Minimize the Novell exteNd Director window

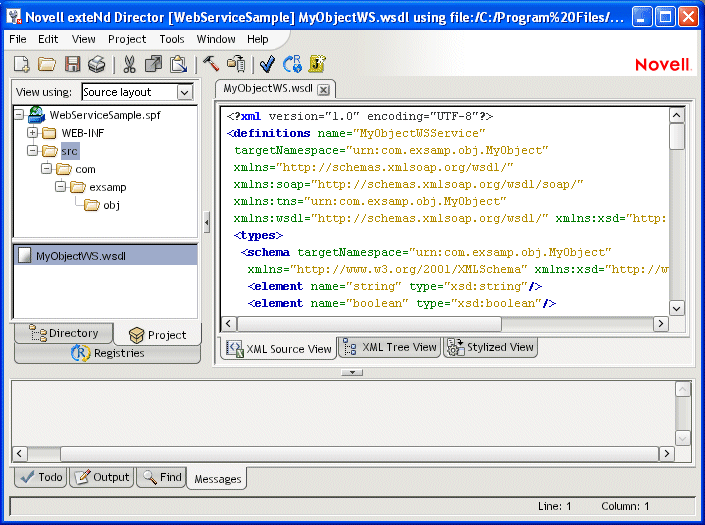click(x=642, y=17)
